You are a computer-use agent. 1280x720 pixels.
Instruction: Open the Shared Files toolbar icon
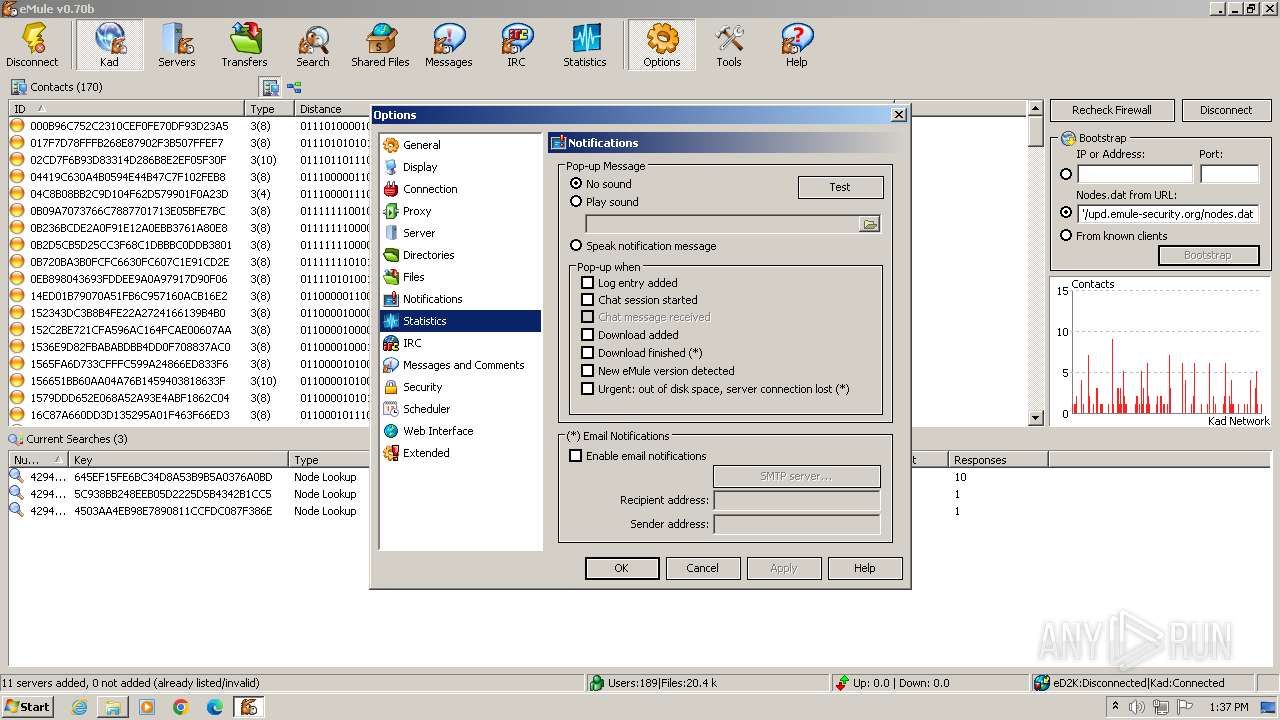coord(381,45)
